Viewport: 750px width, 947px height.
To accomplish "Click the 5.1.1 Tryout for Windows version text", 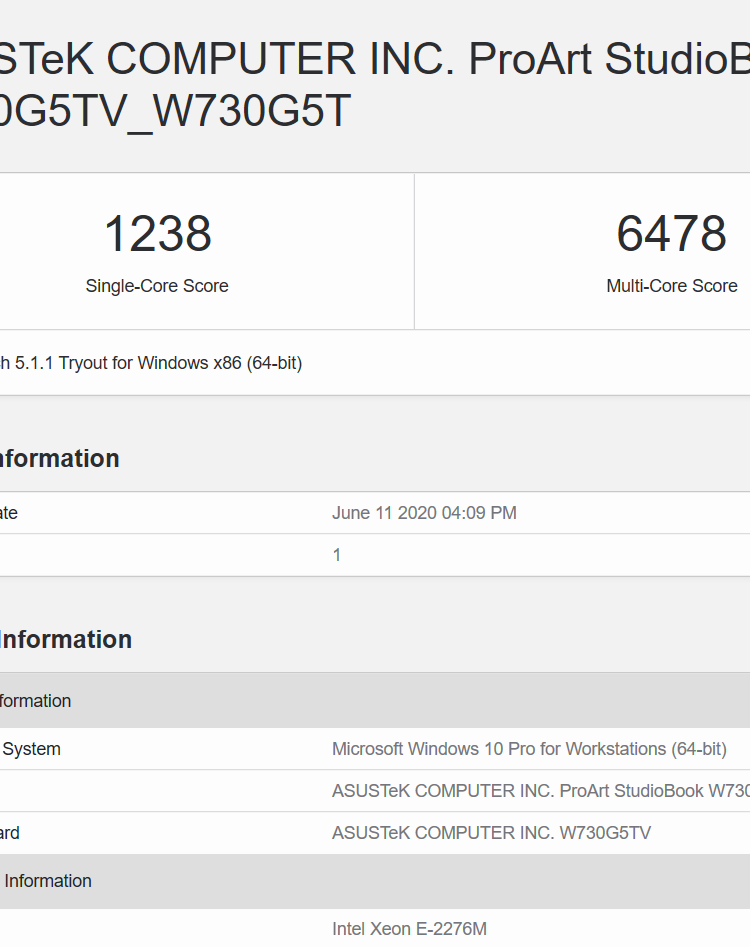I will point(150,363).
